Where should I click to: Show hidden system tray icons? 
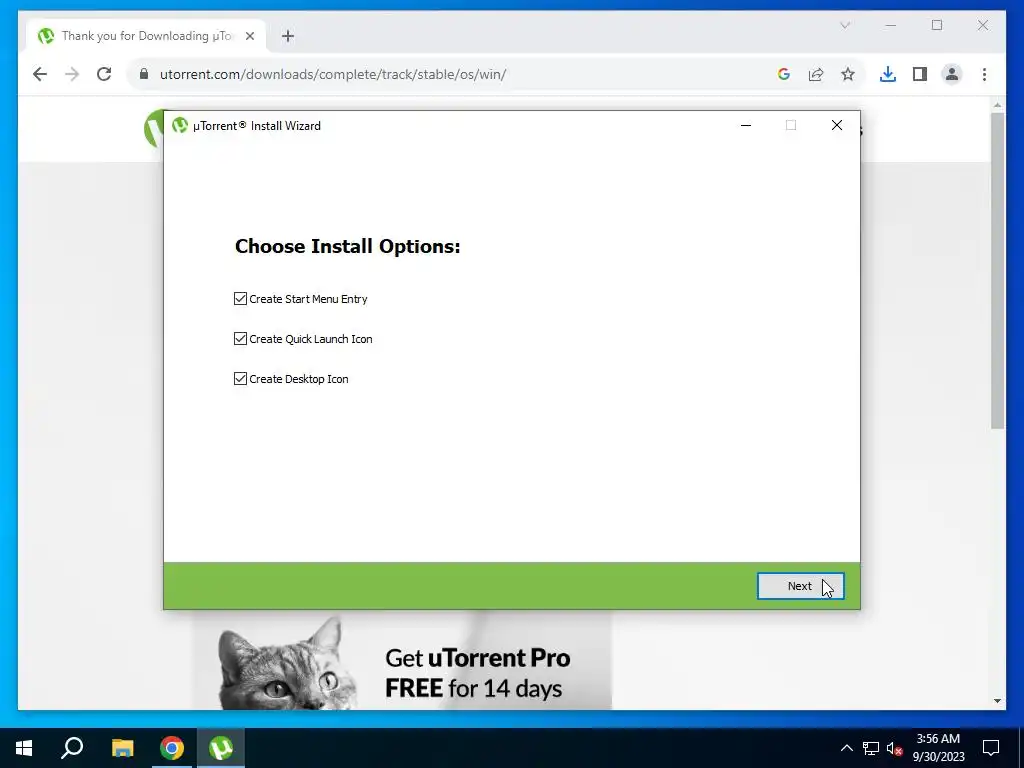click(x=846, y=748)
